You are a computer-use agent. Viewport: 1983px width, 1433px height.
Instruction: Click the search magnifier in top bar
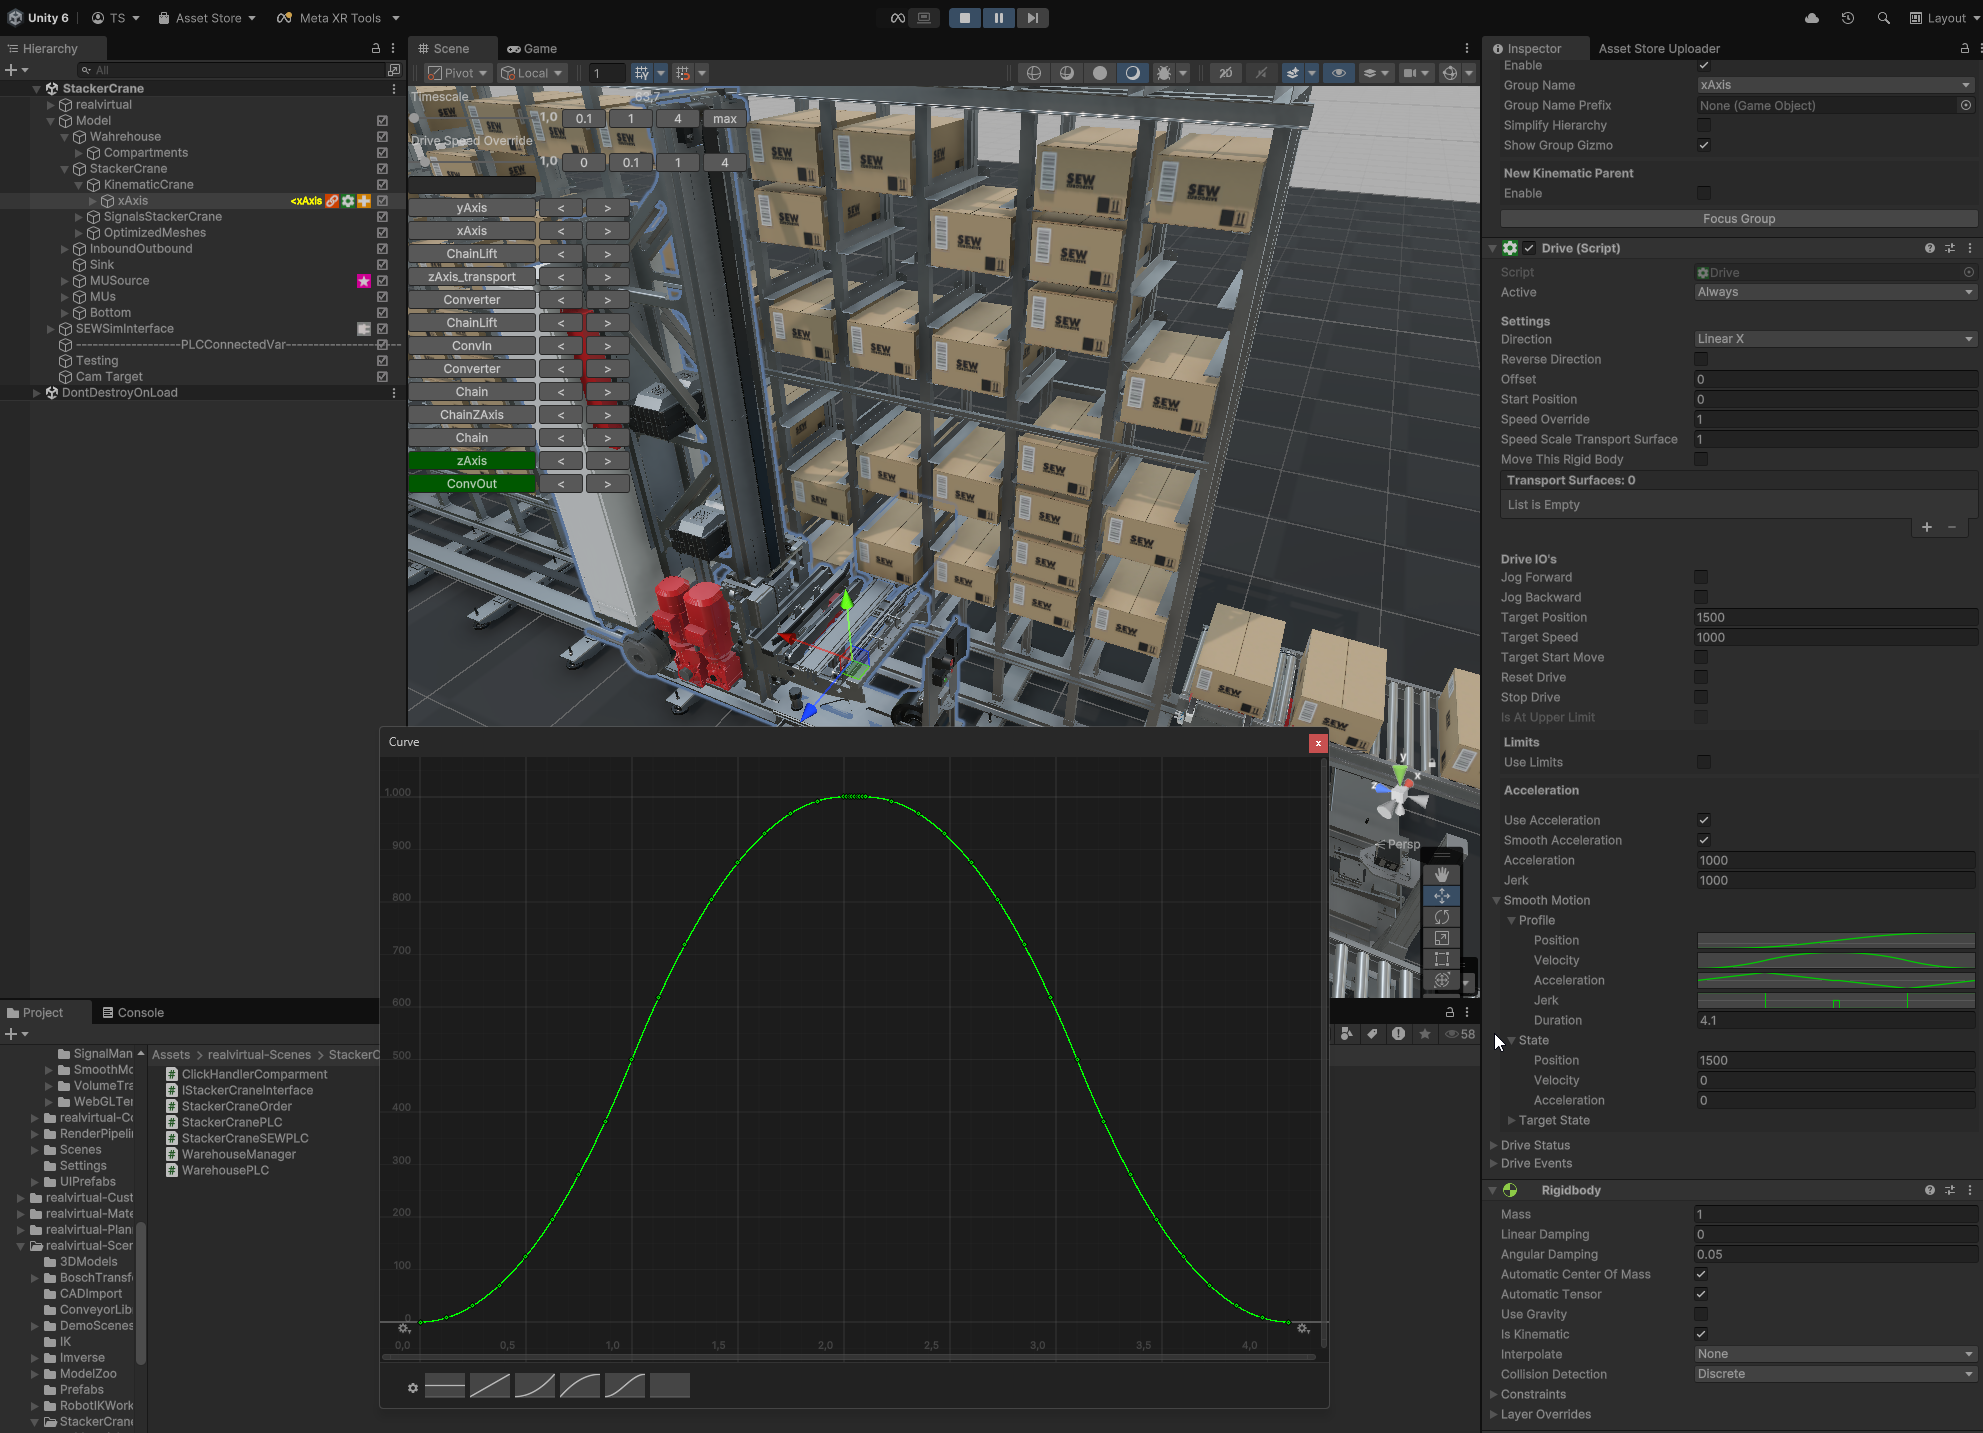[1883, 18]
